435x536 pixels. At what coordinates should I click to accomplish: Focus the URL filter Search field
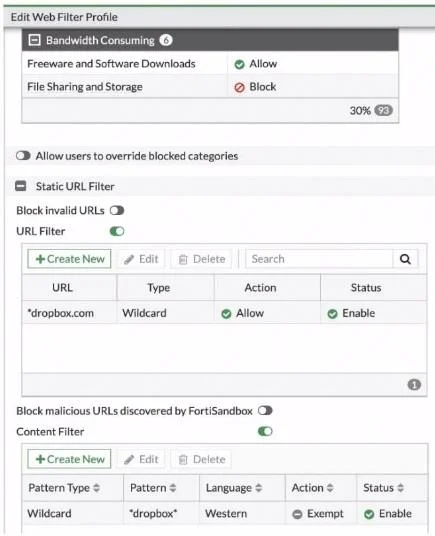(319, 259)
